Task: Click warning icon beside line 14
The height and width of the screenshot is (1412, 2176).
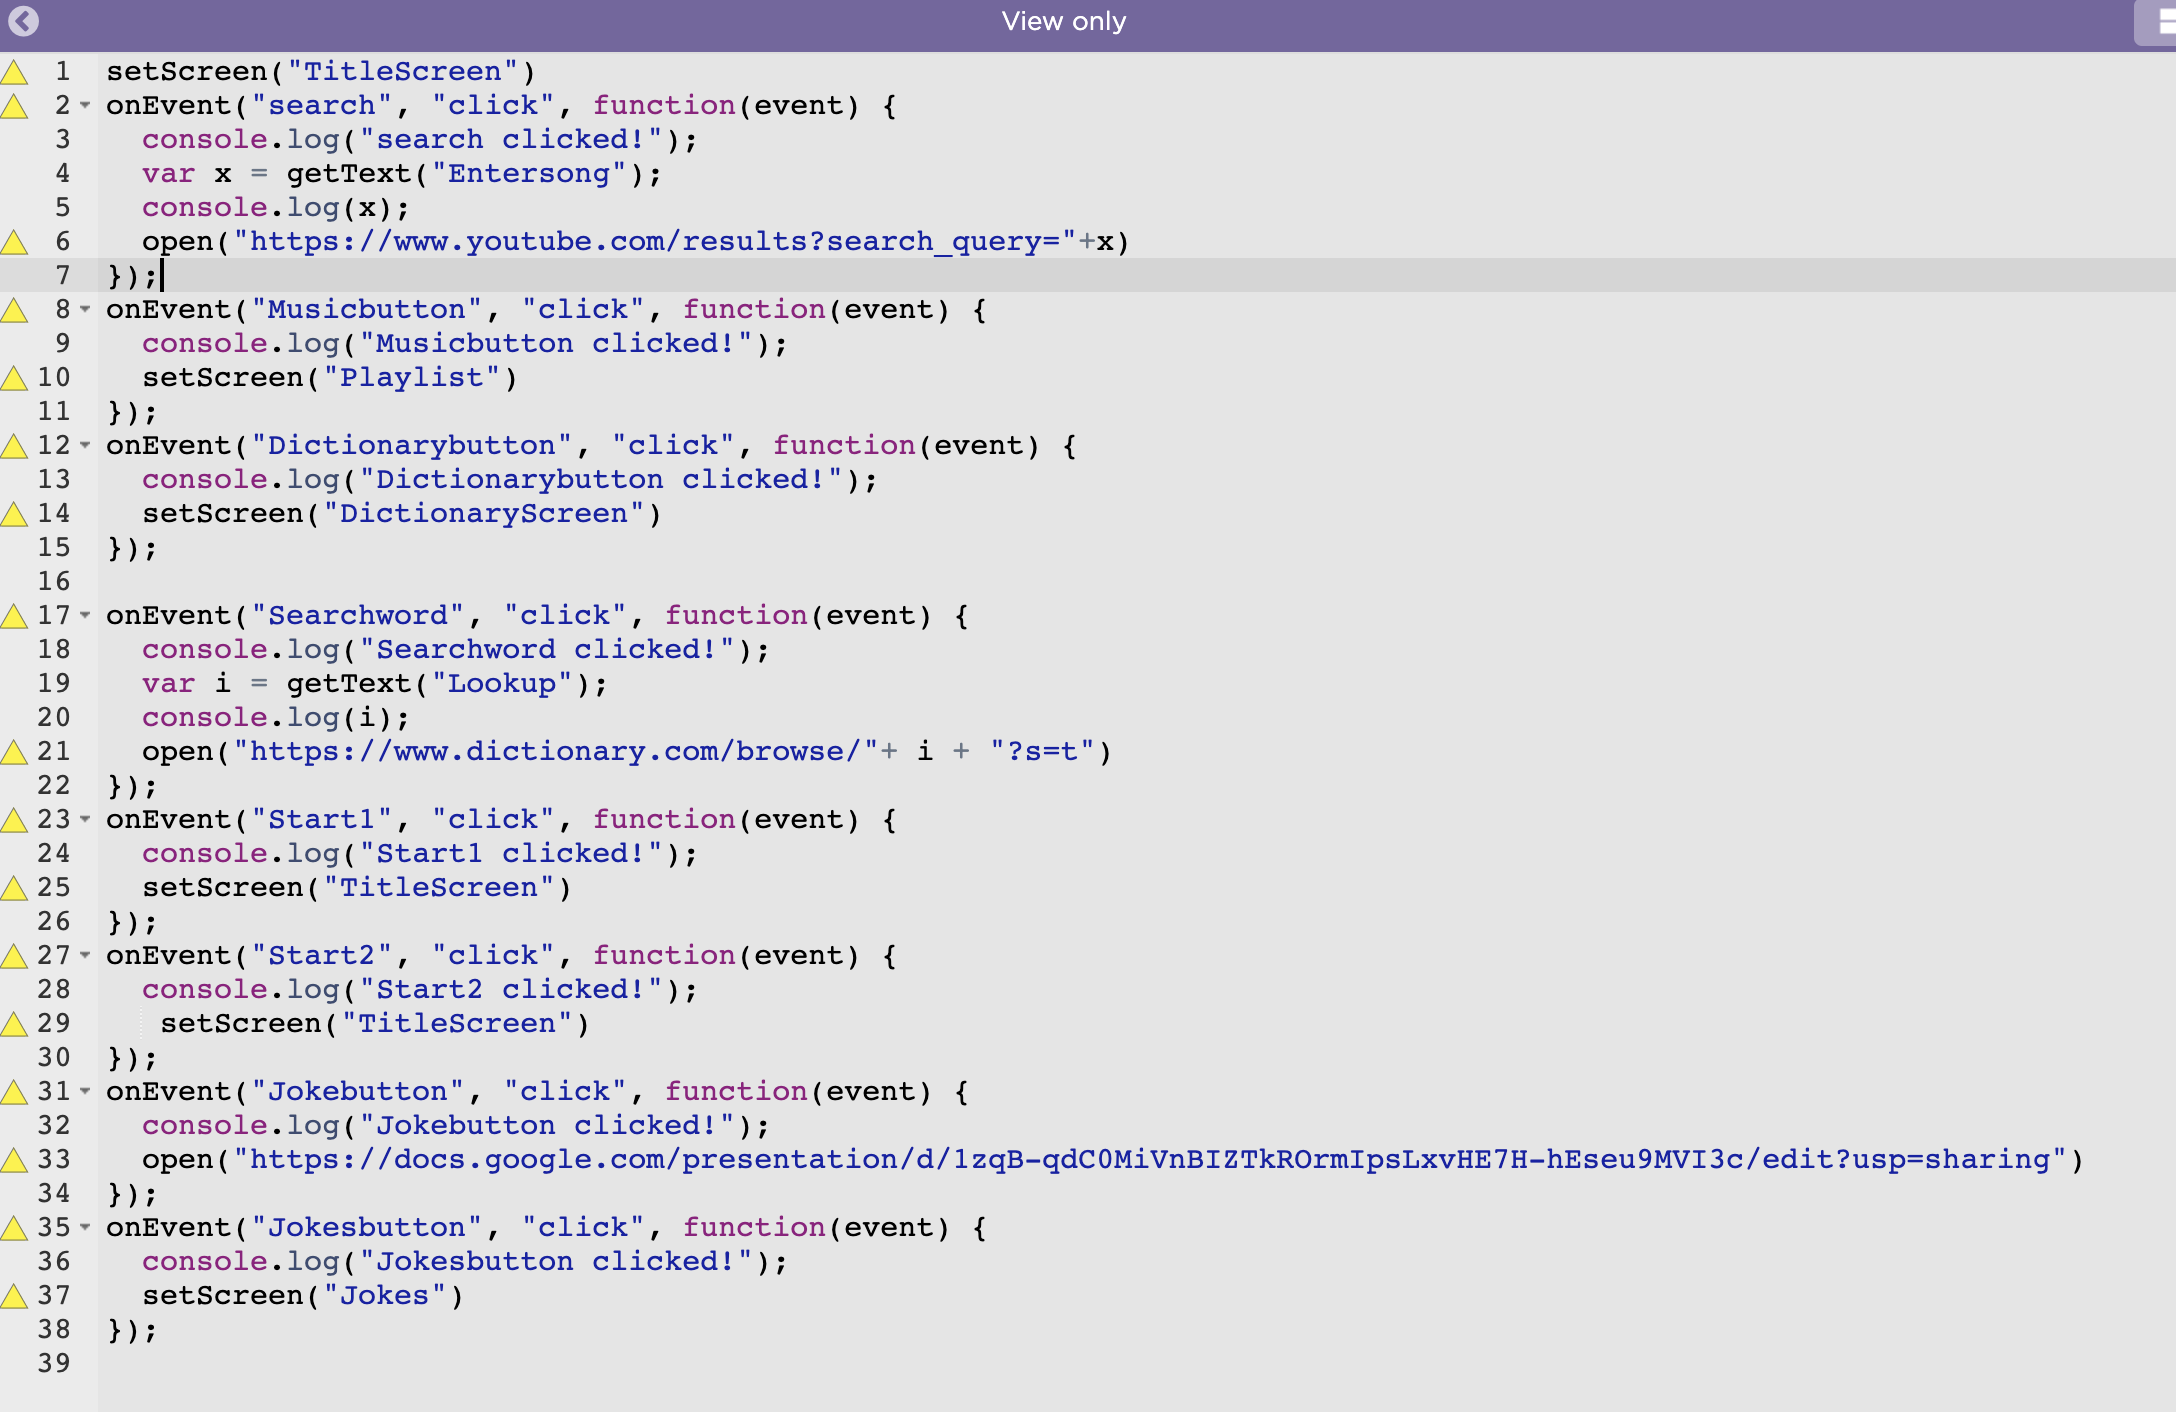Action: click(14, 514)
